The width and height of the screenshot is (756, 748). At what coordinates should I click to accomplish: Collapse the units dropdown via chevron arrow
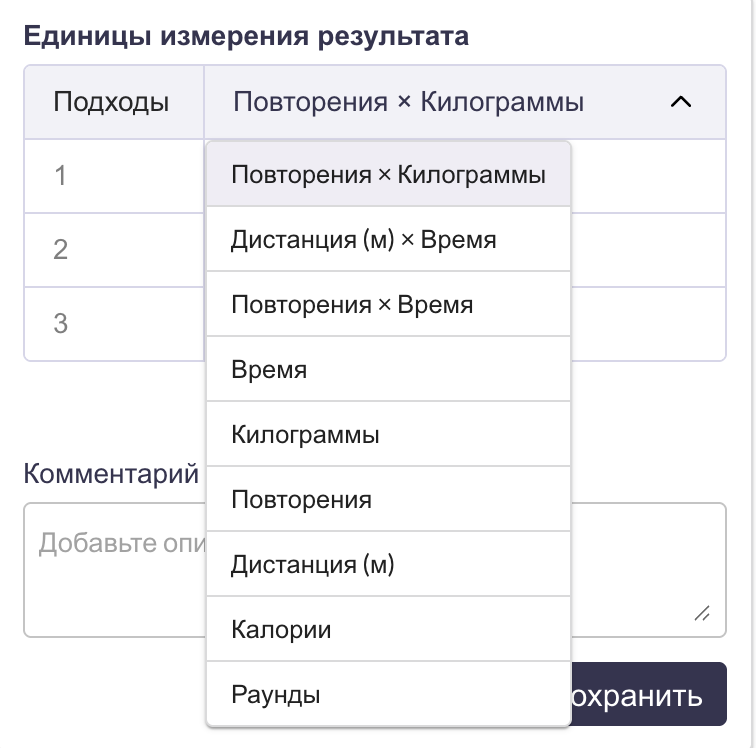(x=681, y=102)
